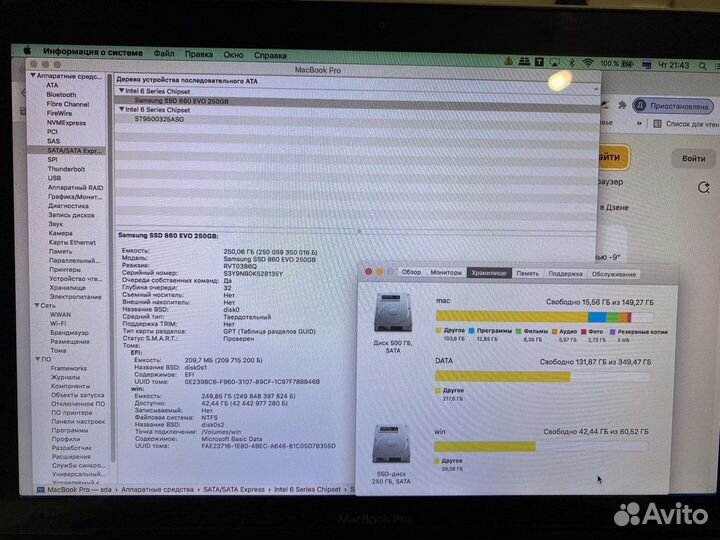This screenshot has width=720, height=540.
Task: Select Камера in the sidebar
Action: click(60, 233)
